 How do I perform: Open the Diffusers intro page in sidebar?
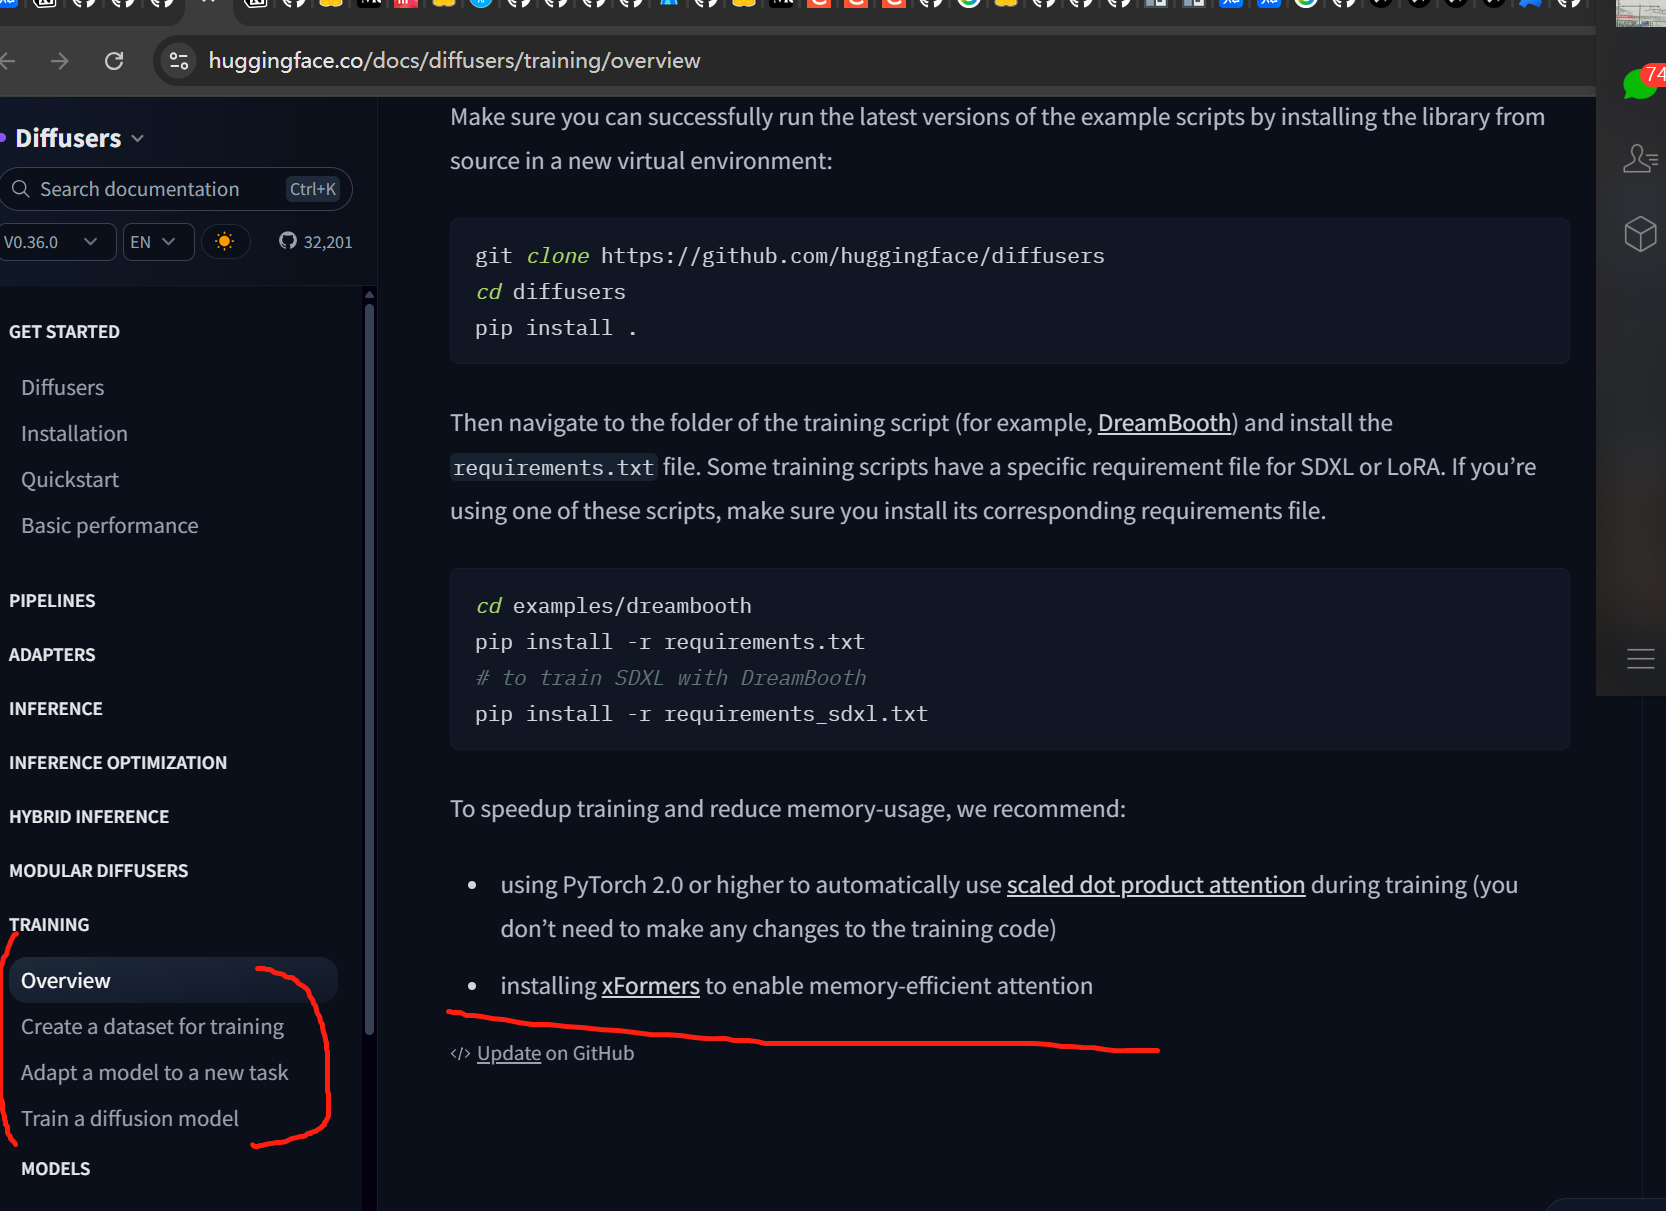click(x=62, y=388)
